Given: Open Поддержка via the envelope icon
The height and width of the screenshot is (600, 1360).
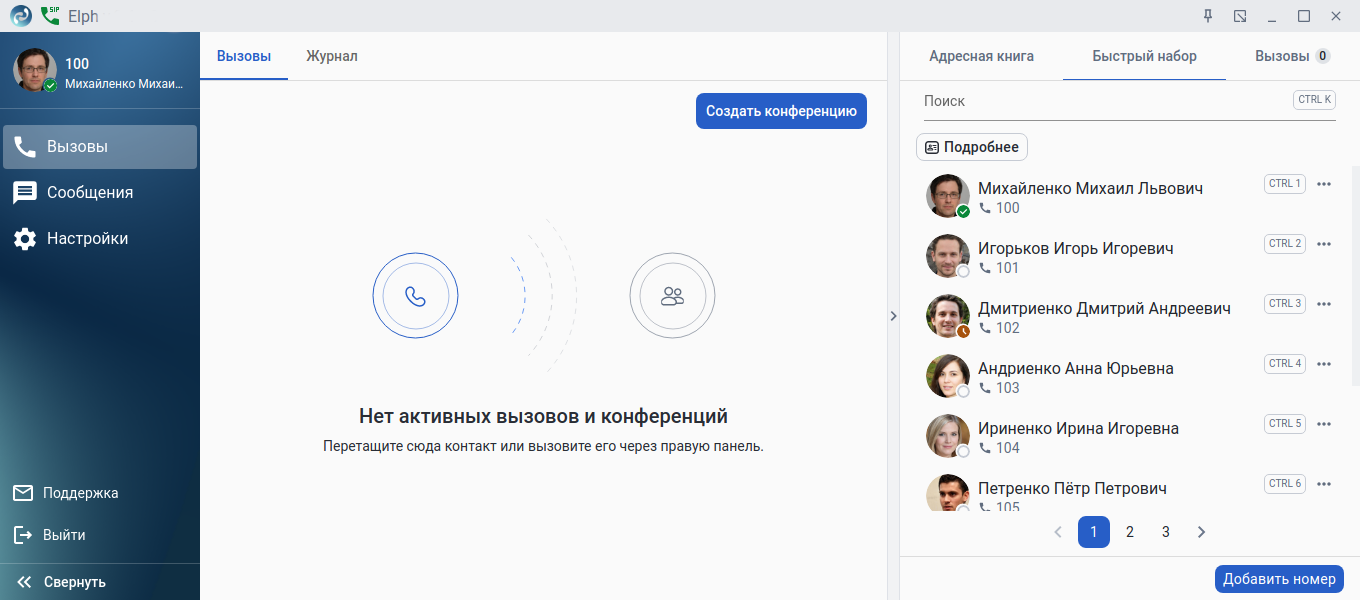Looking at the screenshot, I should point(23,493).
